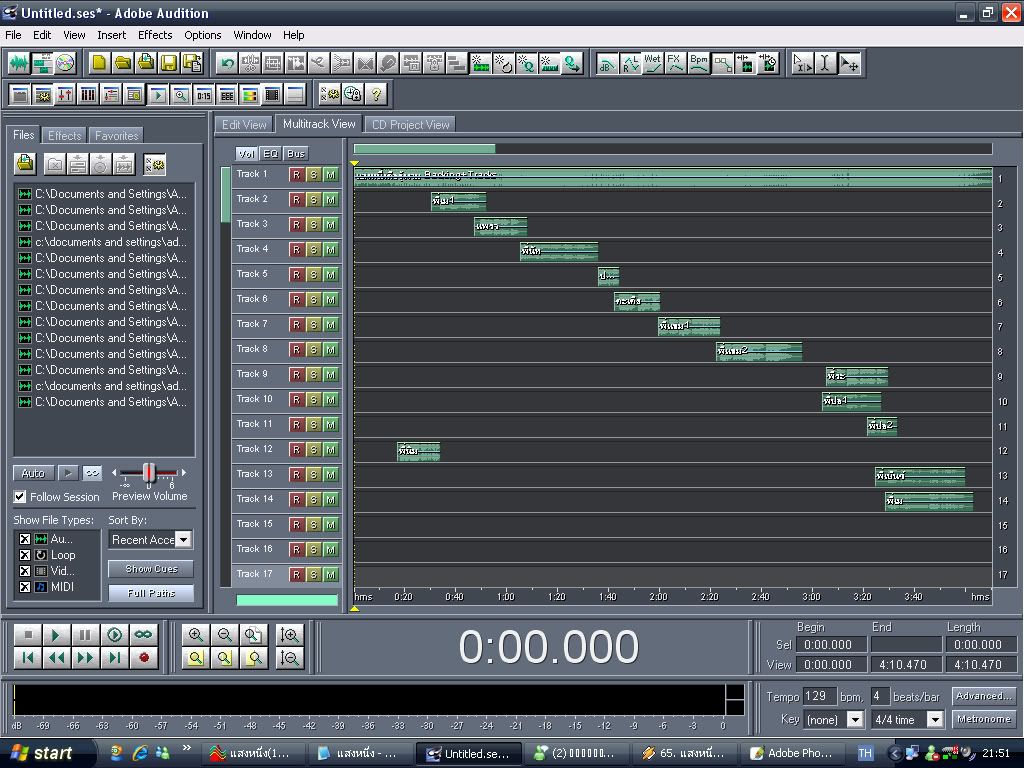The height and width of the screenshot is (768, 1024).
Task: Solo Track 2 with its S button
Action: tap(314, 200)
